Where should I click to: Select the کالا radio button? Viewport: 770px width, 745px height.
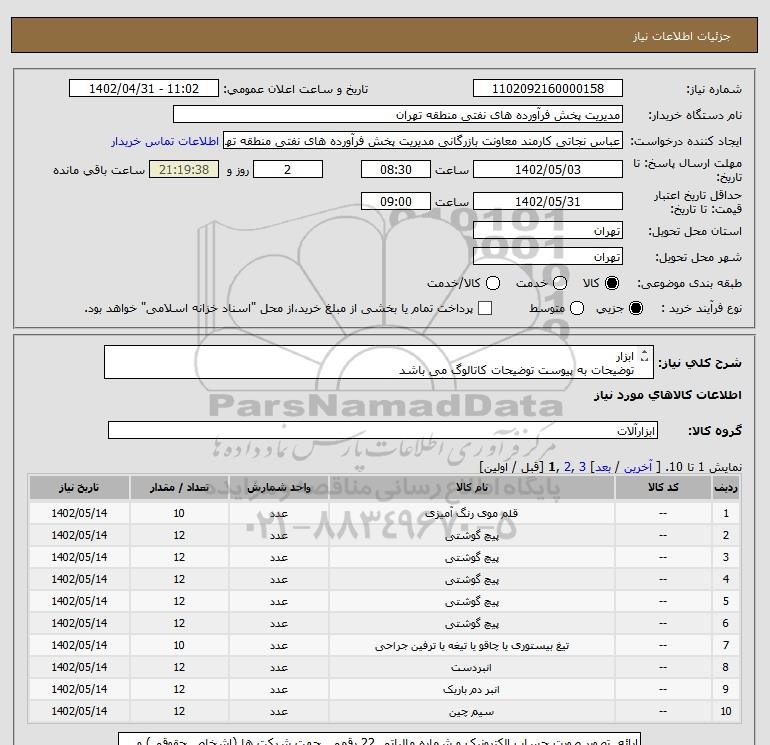(612, 283)
